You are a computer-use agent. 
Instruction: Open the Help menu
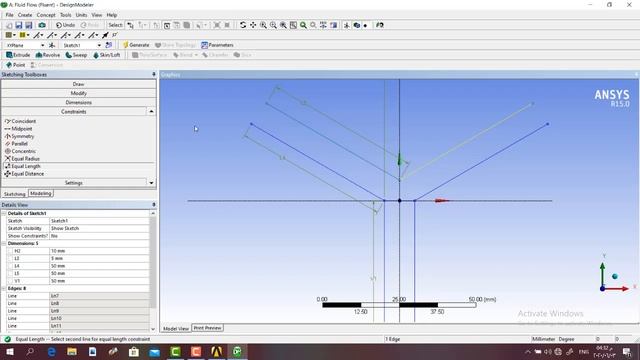112,15
